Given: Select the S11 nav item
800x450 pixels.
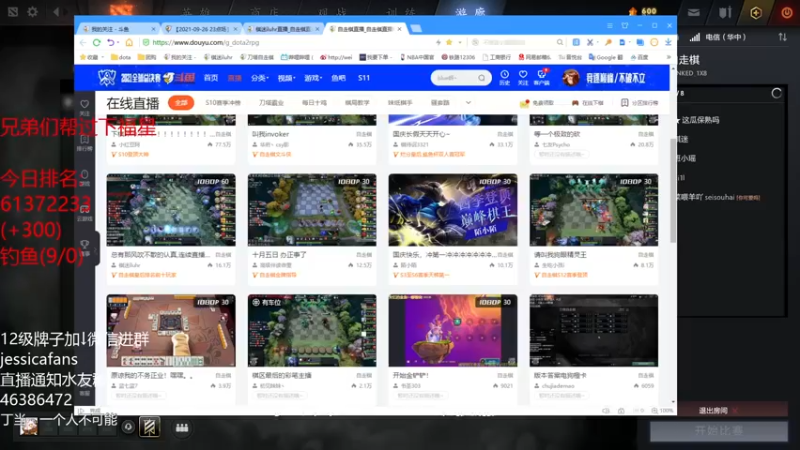Looking at the screenshot, I should [x=364, y=78].
